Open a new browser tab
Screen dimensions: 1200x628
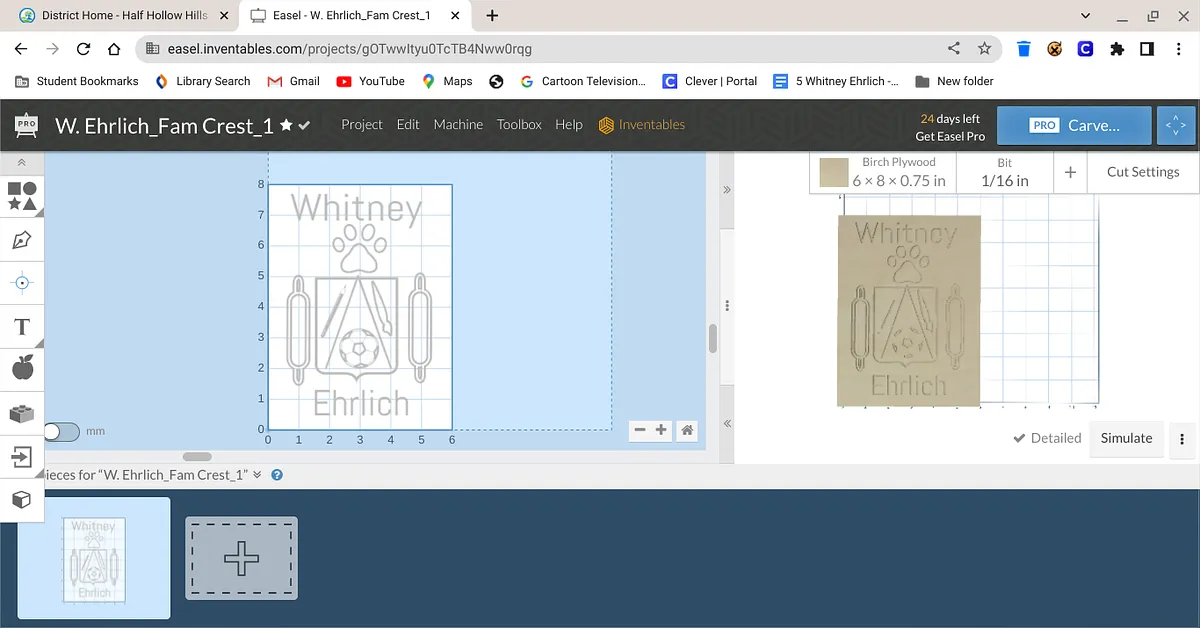click(492, 16)
